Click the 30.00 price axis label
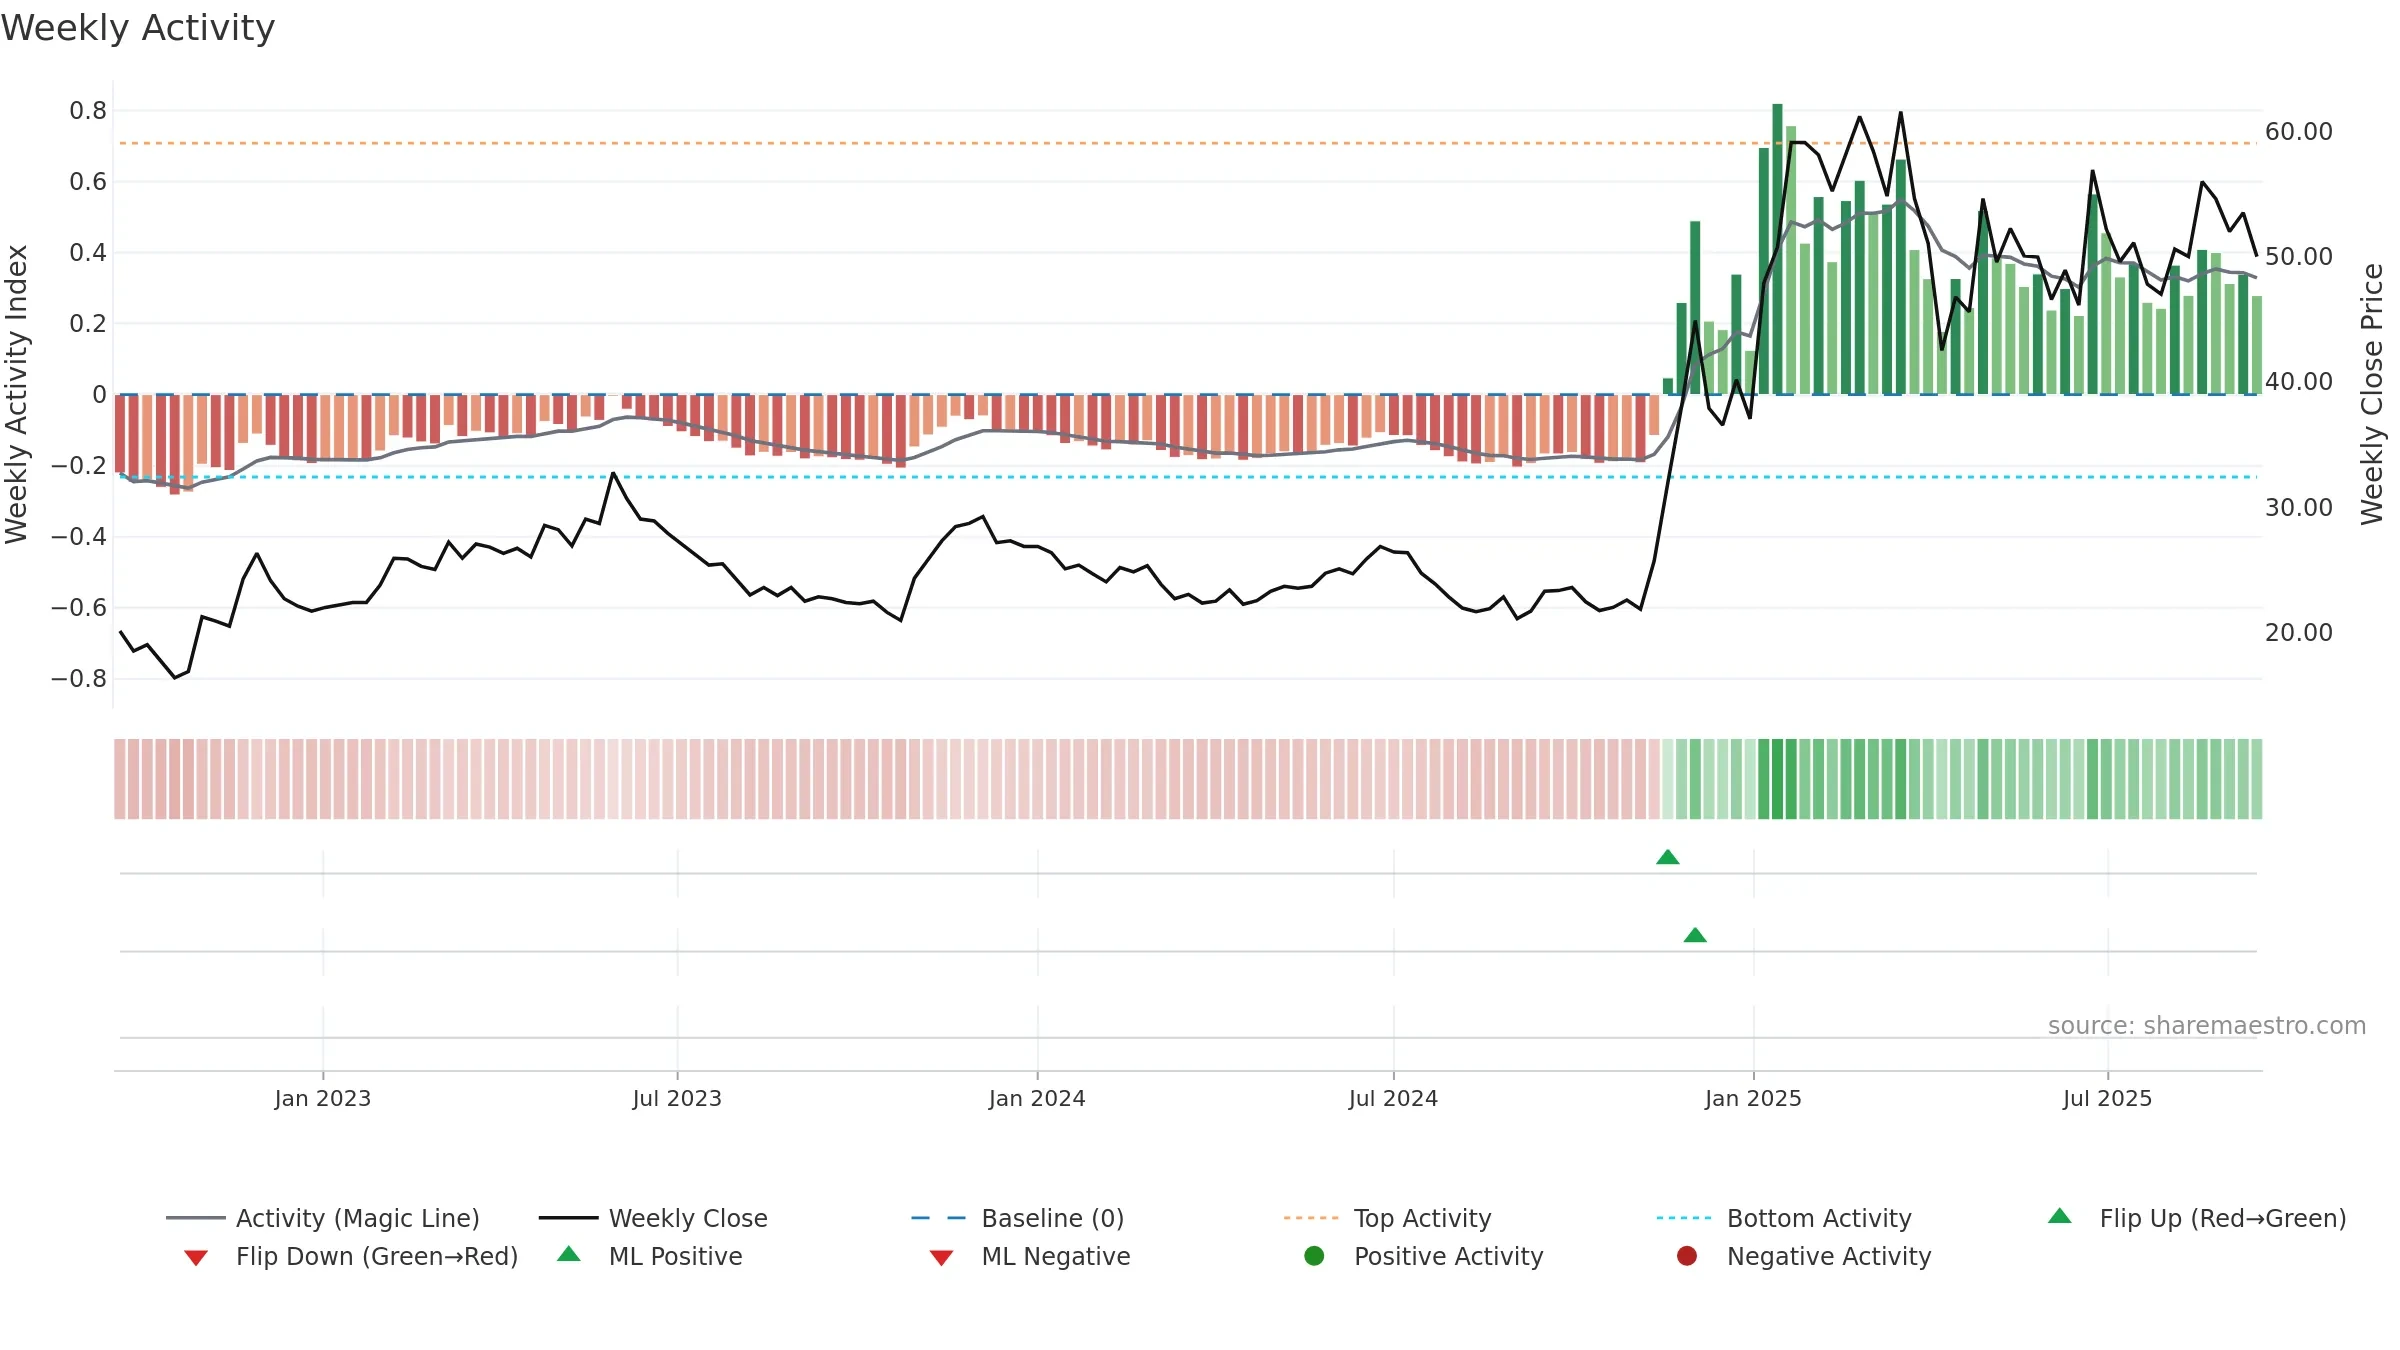The image size is (2400, 1350). pos(2299,507)
